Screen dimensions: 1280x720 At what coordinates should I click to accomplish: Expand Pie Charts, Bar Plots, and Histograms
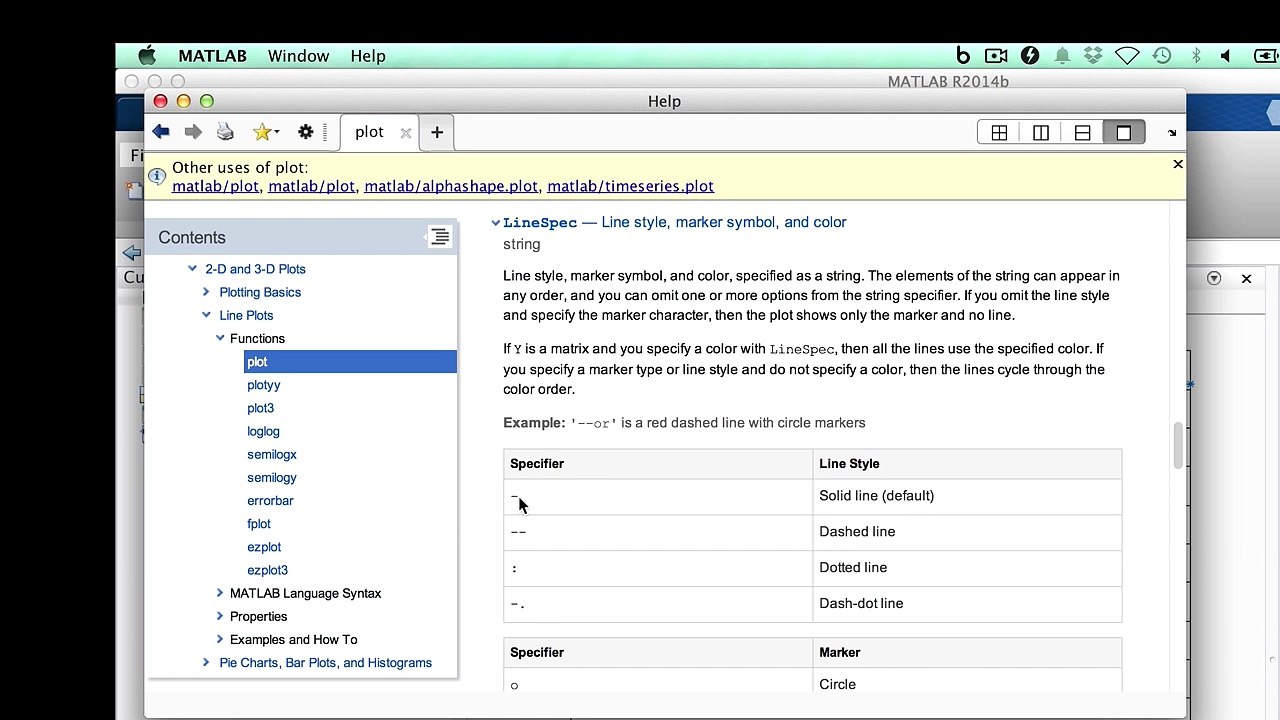point(206,662)
